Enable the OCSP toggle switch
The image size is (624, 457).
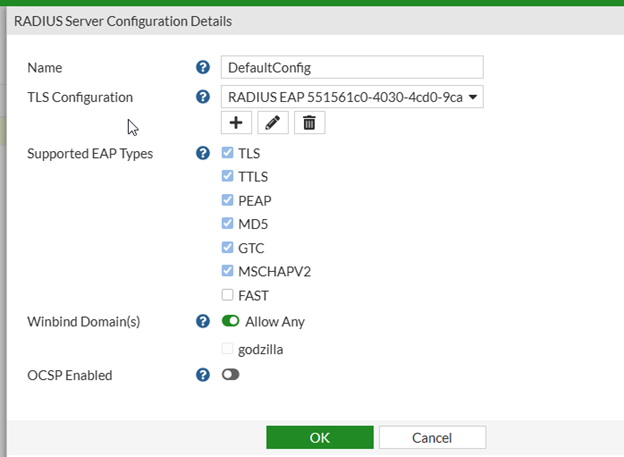231,375
